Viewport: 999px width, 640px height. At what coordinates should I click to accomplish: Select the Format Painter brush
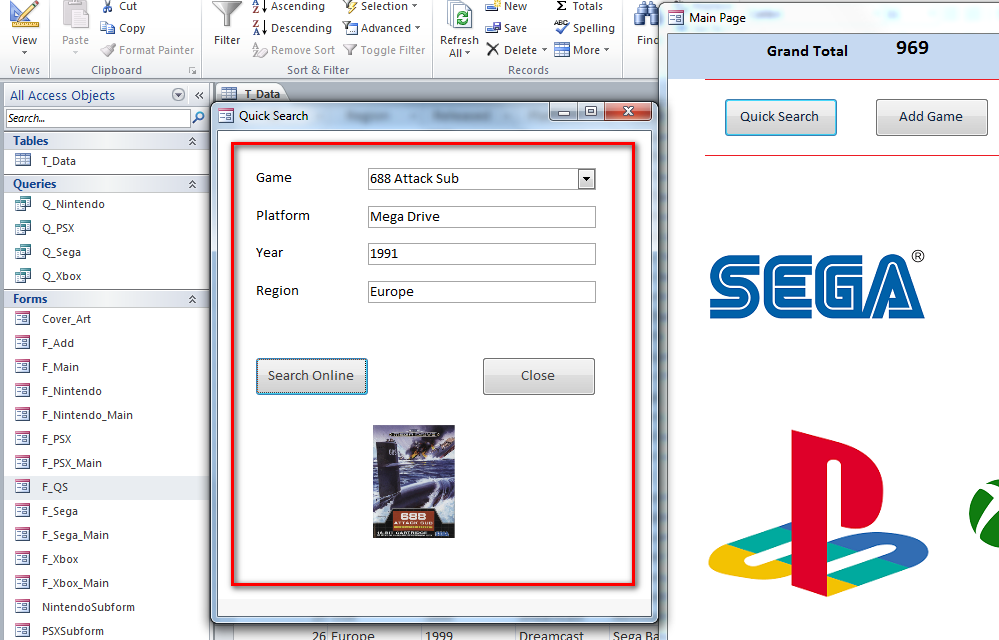147,50
